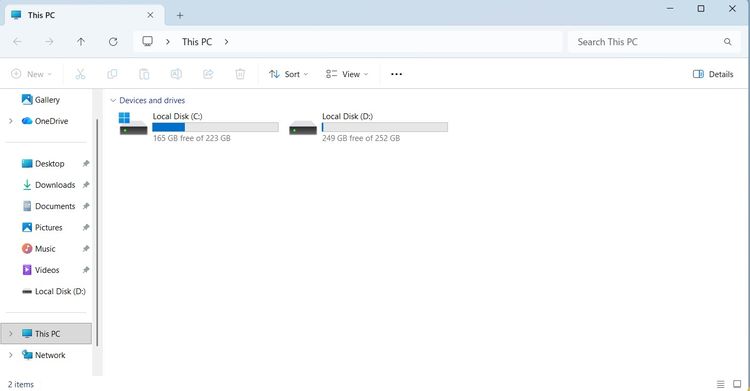750x391 pixels.
Task: Click the Delete trash icon
Action: click(240, 74)
